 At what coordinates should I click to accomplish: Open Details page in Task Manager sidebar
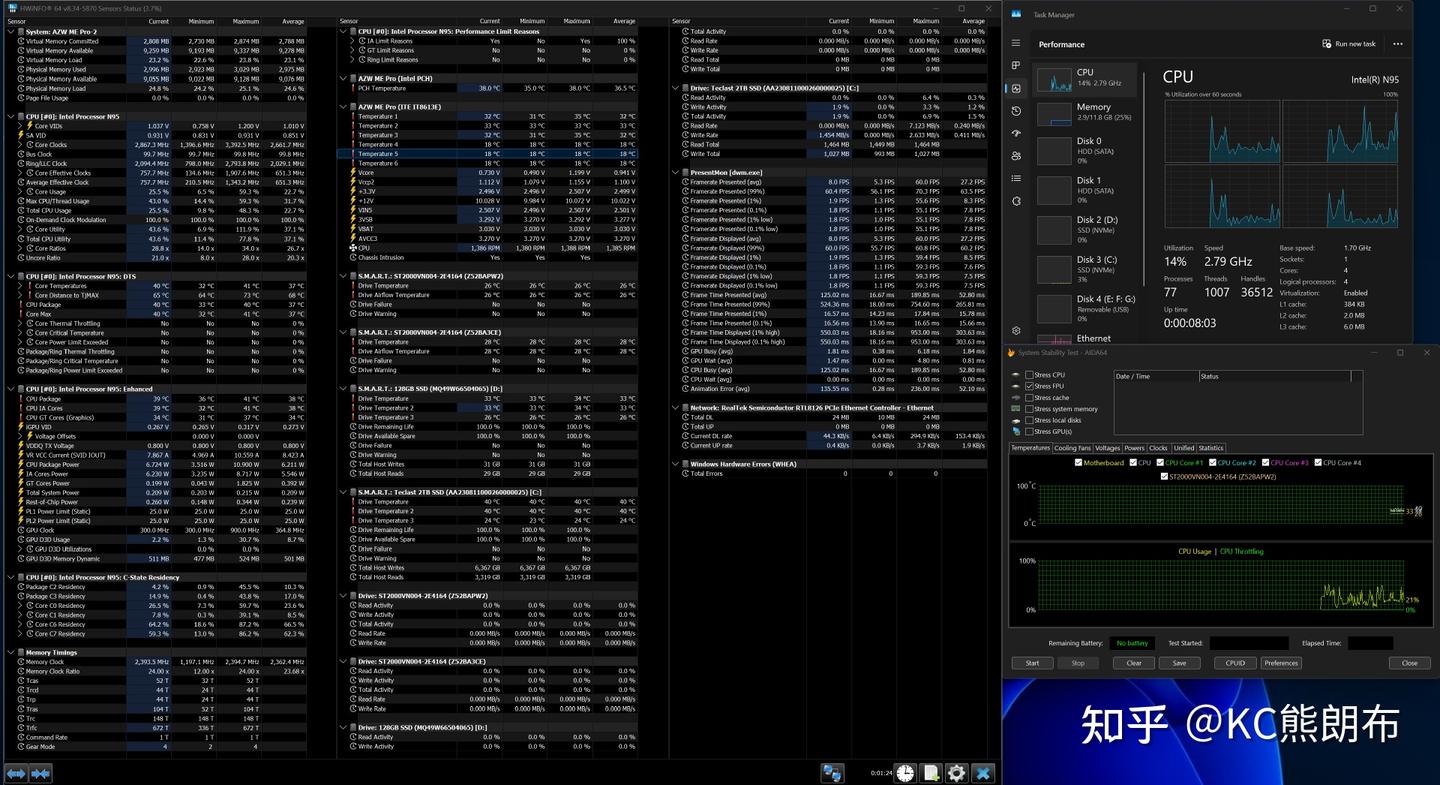click(x=1016, y=178)
